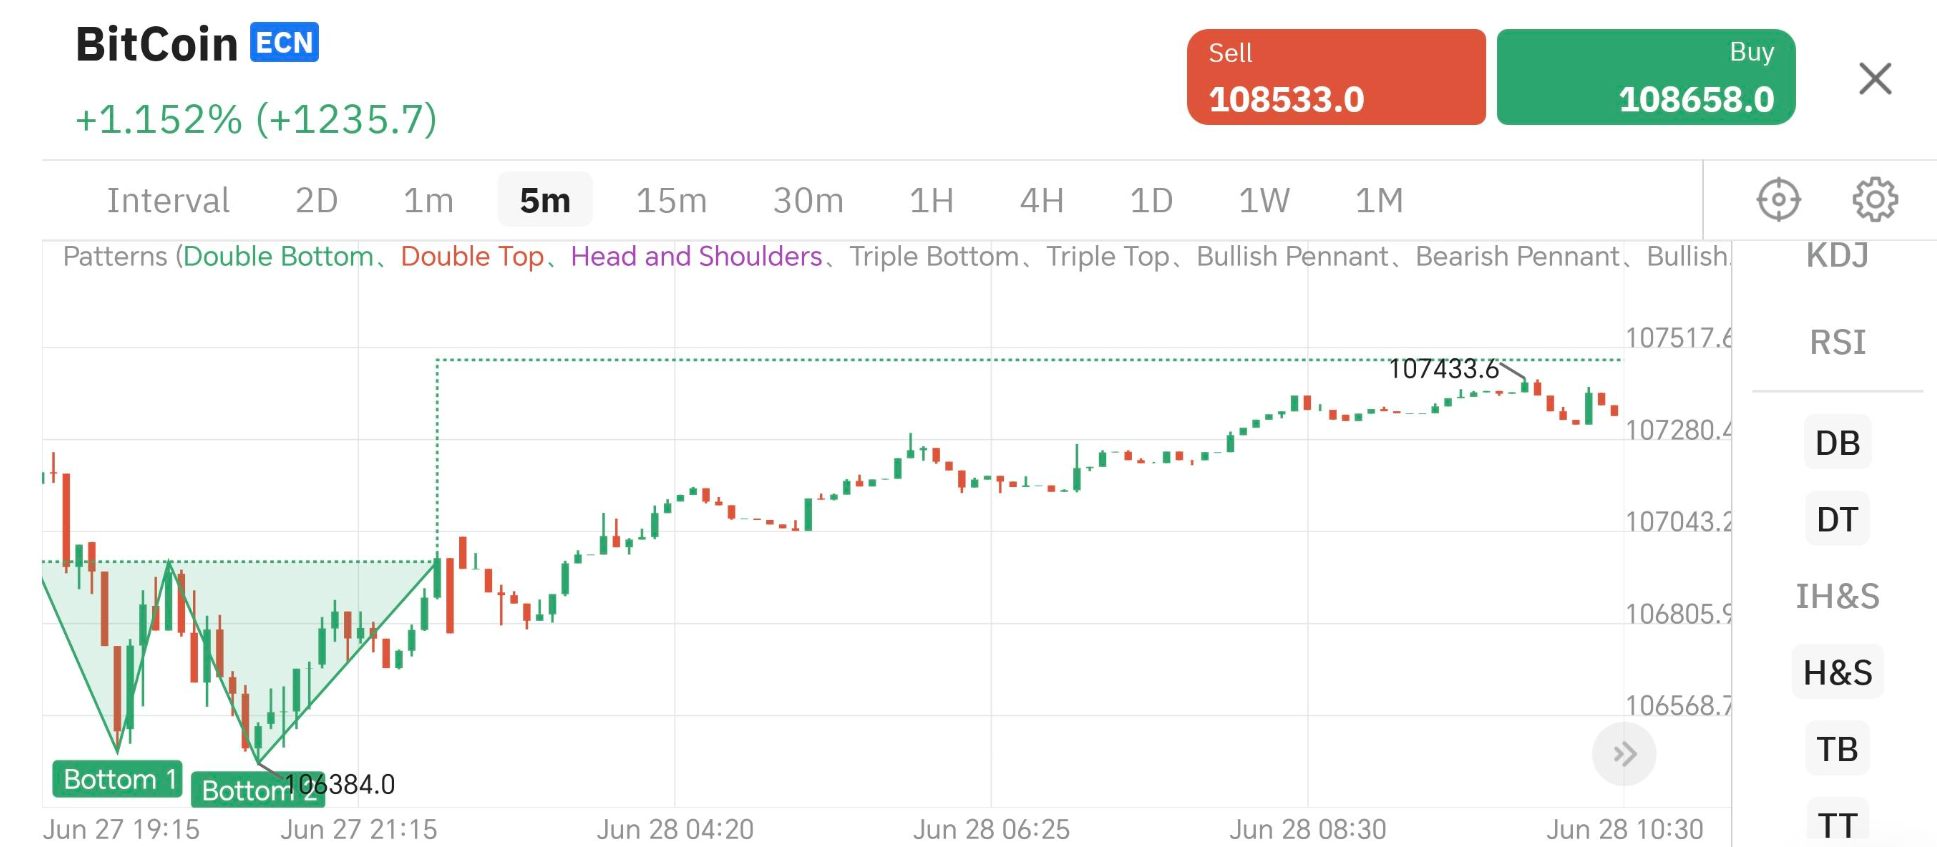Screen dimensions: 1937x847
Task: Enable the IH&S pattern indicator
Action: click(1837, 596)
